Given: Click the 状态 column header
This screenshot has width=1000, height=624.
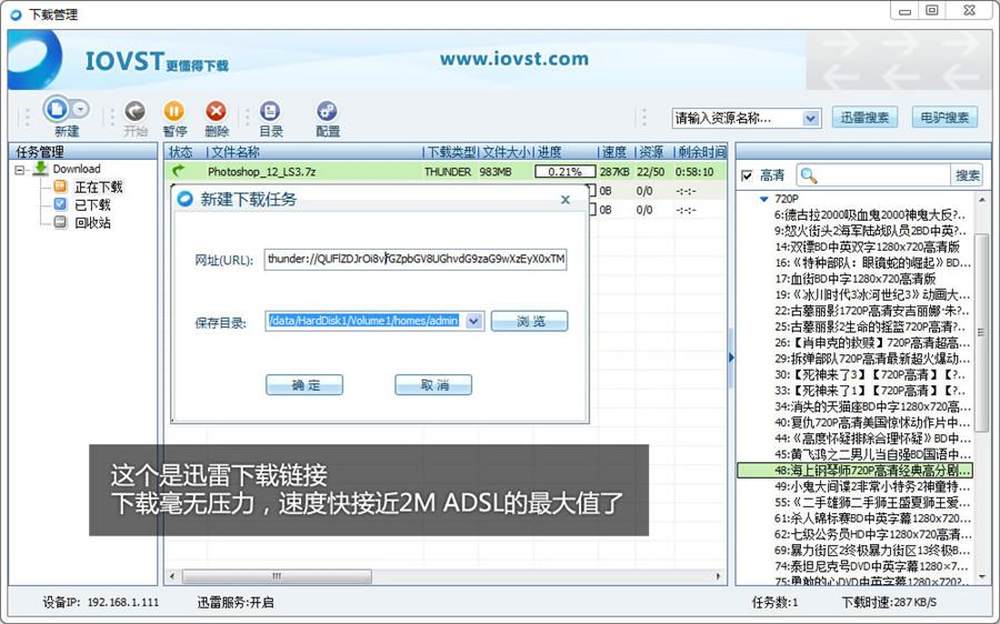Looking at the screenshot, I should point(181,152).
